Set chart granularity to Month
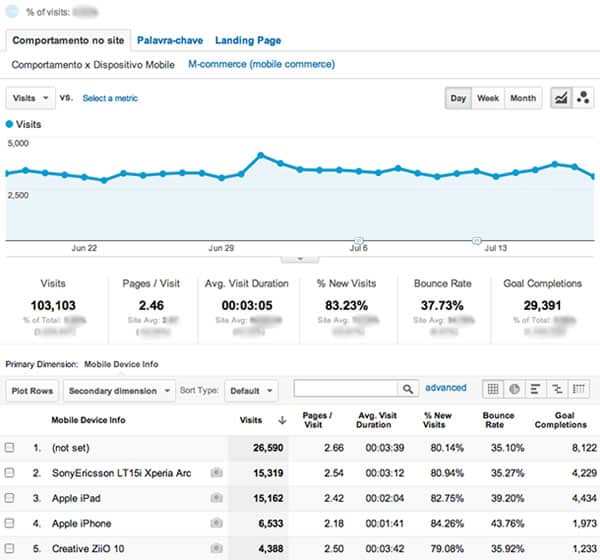The image size is (600, 560). pyautogui.click(x=523, y=98)
